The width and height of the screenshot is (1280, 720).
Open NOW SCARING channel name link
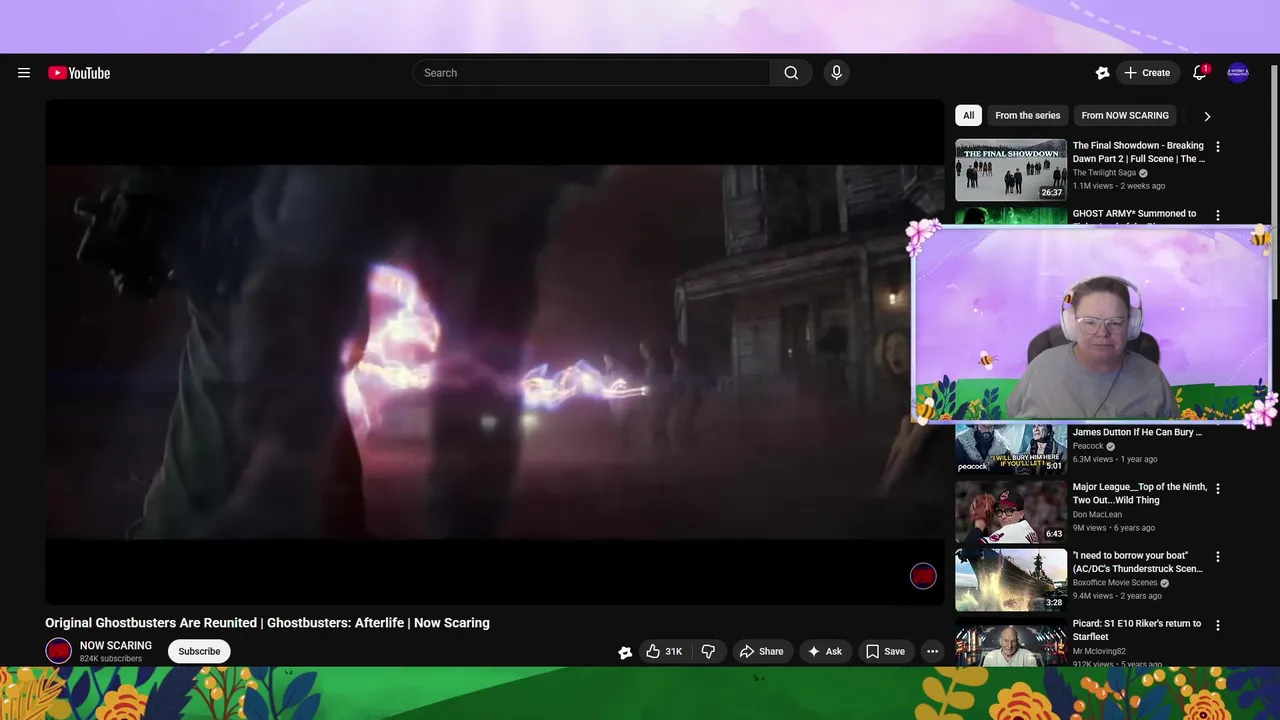pyautogui.click(x=116, y=646)
